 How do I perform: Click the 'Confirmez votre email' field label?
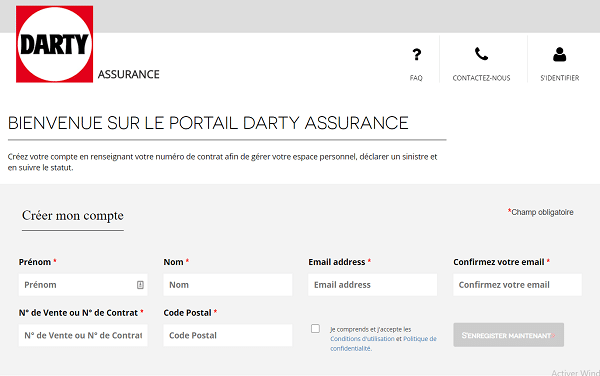tap(499, 262)
